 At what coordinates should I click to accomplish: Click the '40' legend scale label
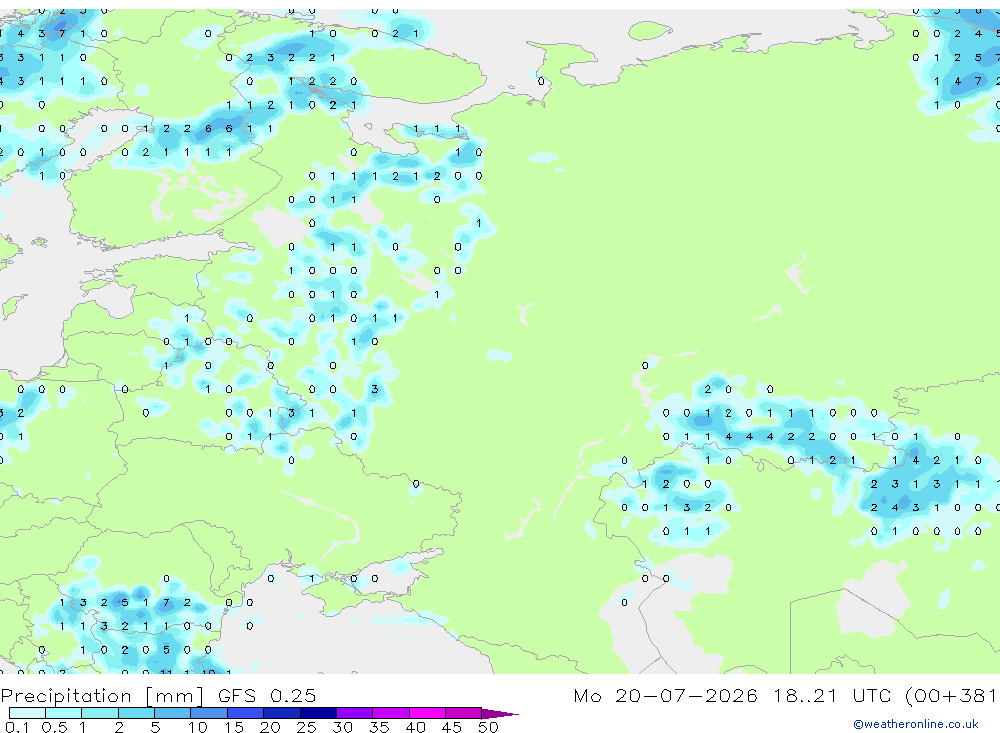point(415,727)
